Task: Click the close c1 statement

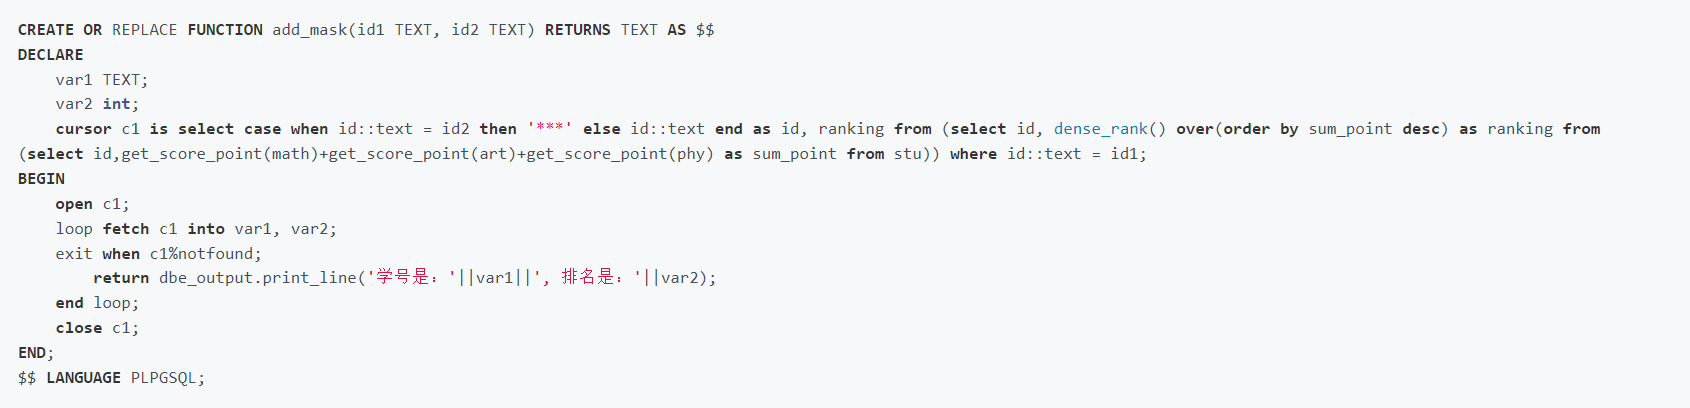Action: click(97, 328)
